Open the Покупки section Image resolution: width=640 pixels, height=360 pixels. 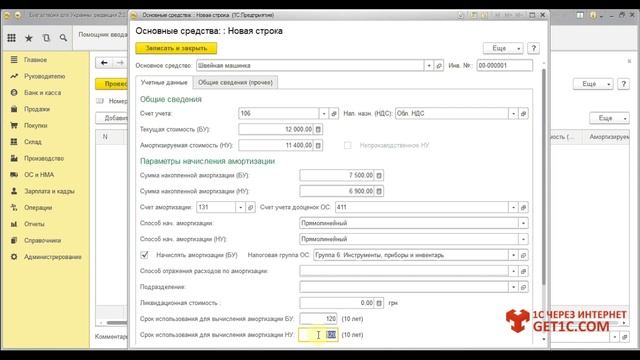tap(36, 125)
